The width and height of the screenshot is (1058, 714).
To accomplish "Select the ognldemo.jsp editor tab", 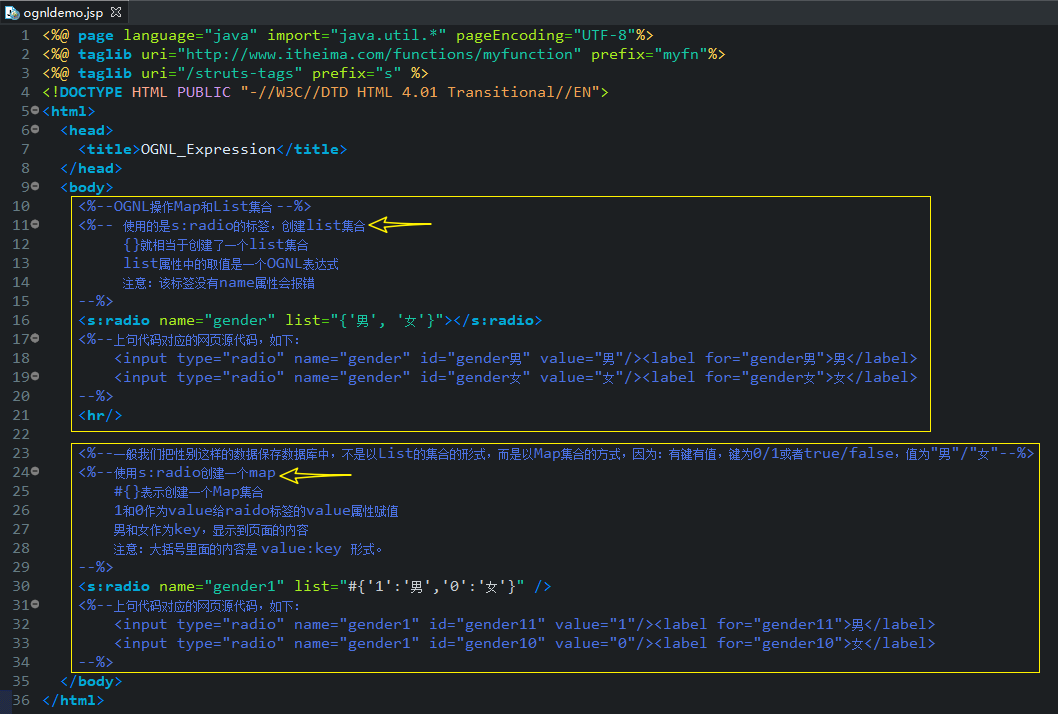I will click(x=63, y=12).
